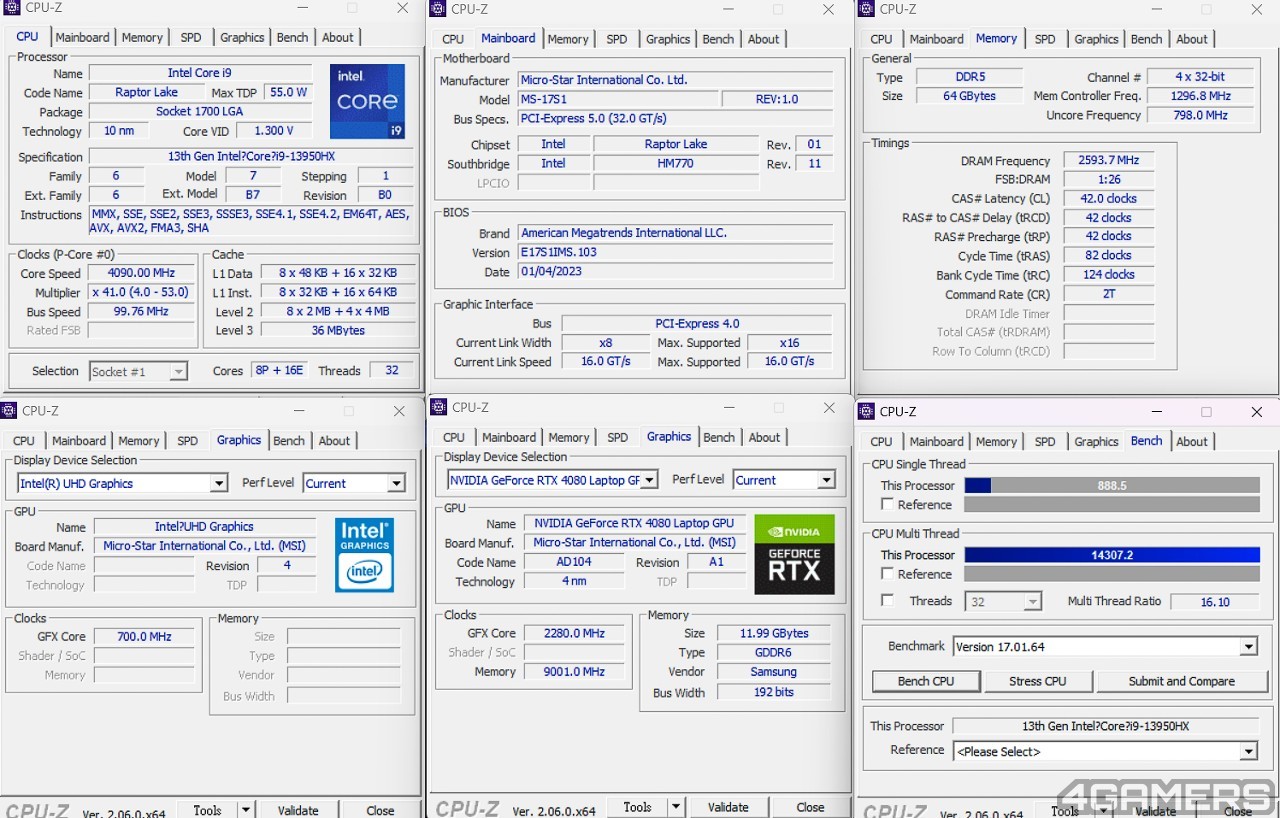The width and height of the screenshot is (1280, 818).
Task: Click the 64 GBytes memory size value
Action: (968, 96)
